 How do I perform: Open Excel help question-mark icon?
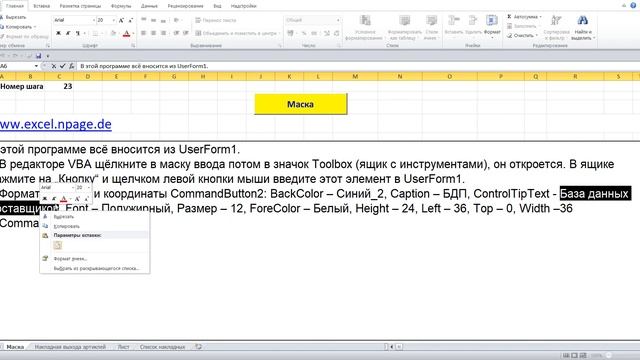633,5
